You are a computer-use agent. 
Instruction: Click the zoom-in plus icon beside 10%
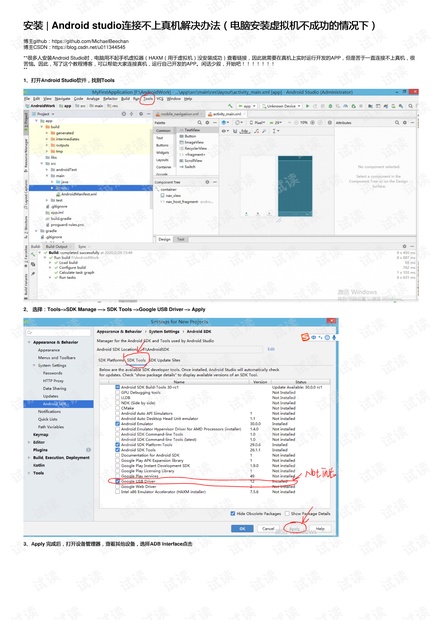pyautogui.click(x=312, y=123)
